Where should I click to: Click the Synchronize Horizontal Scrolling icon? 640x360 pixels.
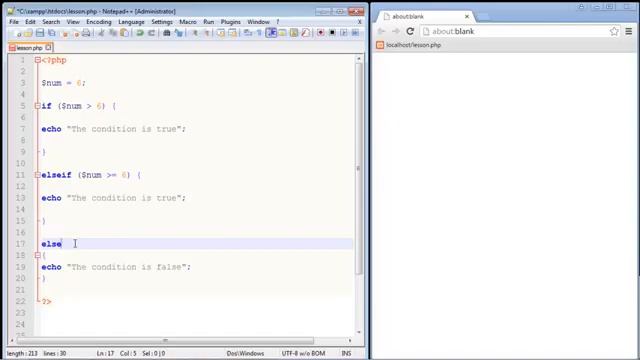(233, 33)
